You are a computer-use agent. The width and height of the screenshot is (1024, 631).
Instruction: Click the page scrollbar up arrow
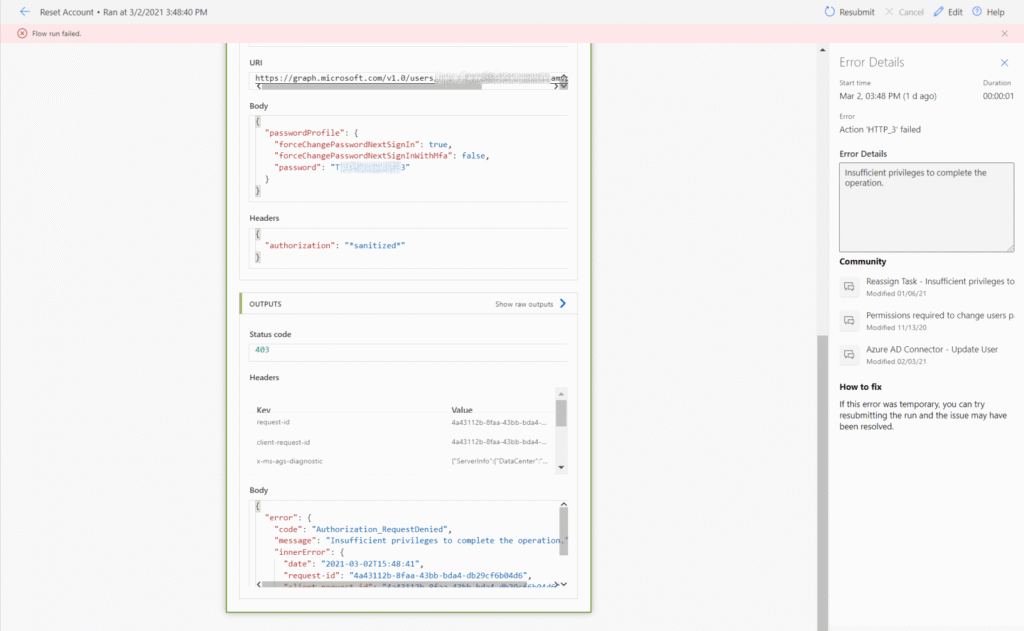(822, 50)
